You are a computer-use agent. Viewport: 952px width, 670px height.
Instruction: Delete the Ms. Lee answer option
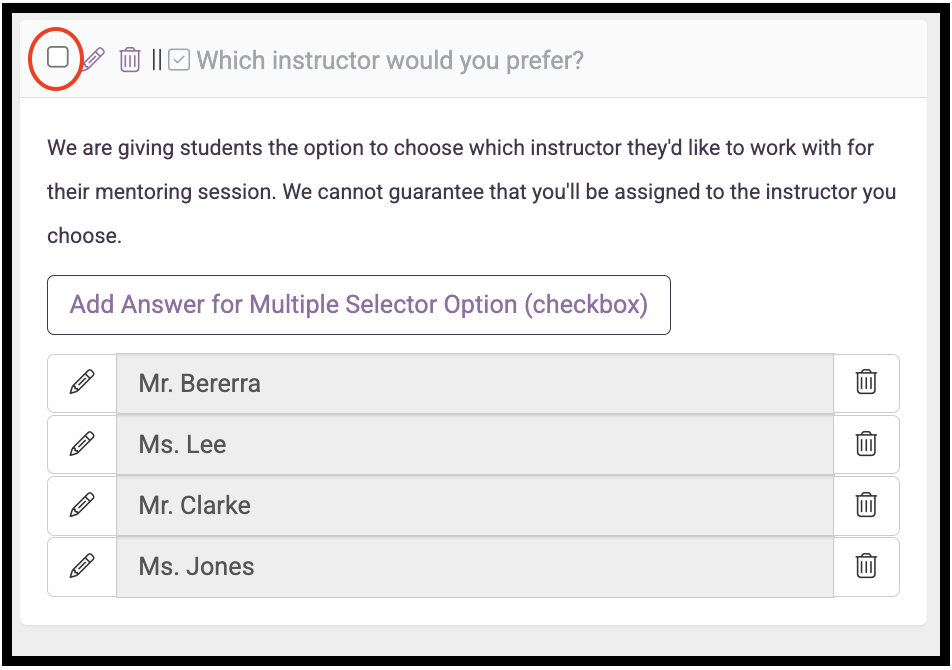[x=866, y=444]
